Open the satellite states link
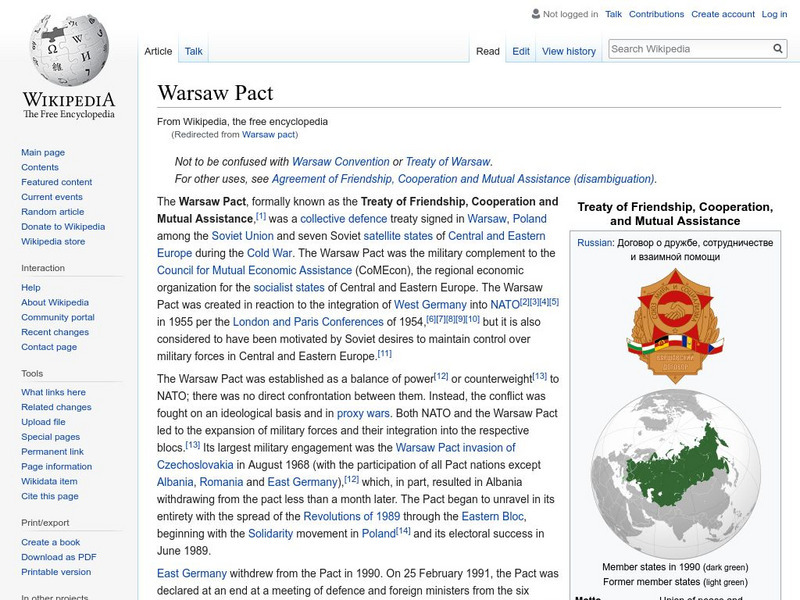The width and height of the screenshot is (800, 600). click(398, 236)
